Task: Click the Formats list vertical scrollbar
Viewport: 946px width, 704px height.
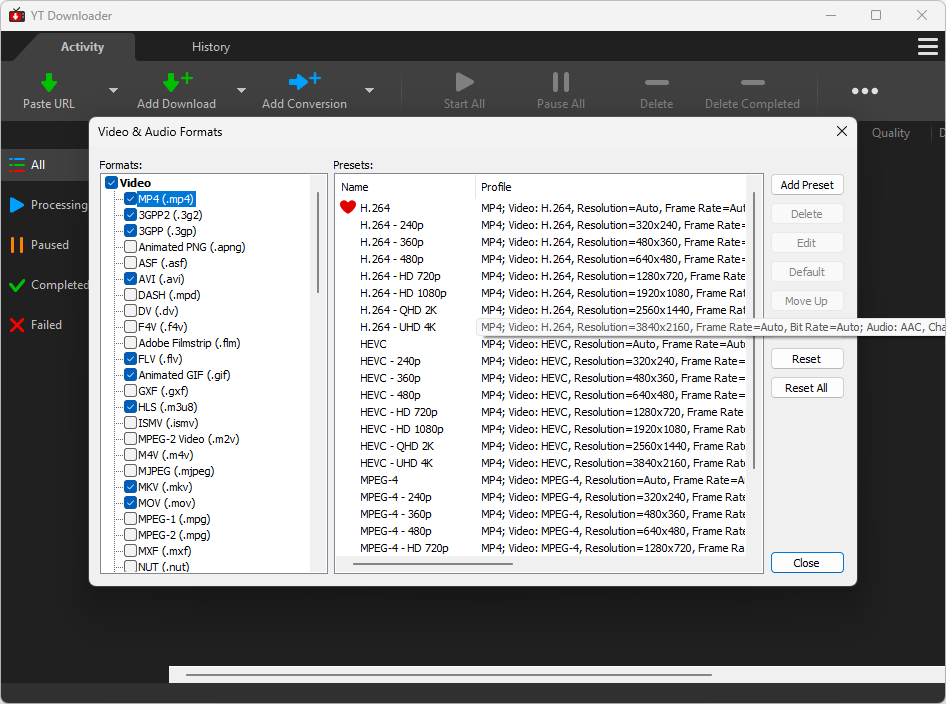Action: (318, 243)
